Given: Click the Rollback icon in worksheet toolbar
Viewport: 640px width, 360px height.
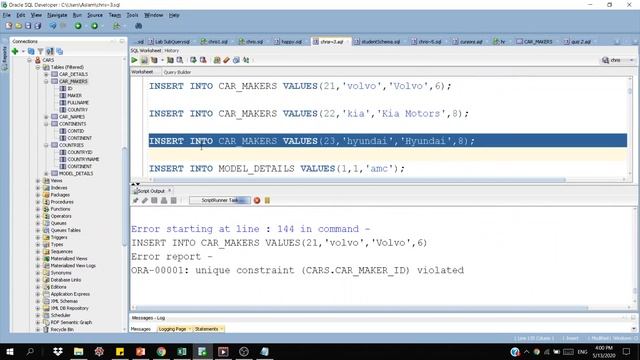Looking at the screenshot, I should click(x=203, y=60).
